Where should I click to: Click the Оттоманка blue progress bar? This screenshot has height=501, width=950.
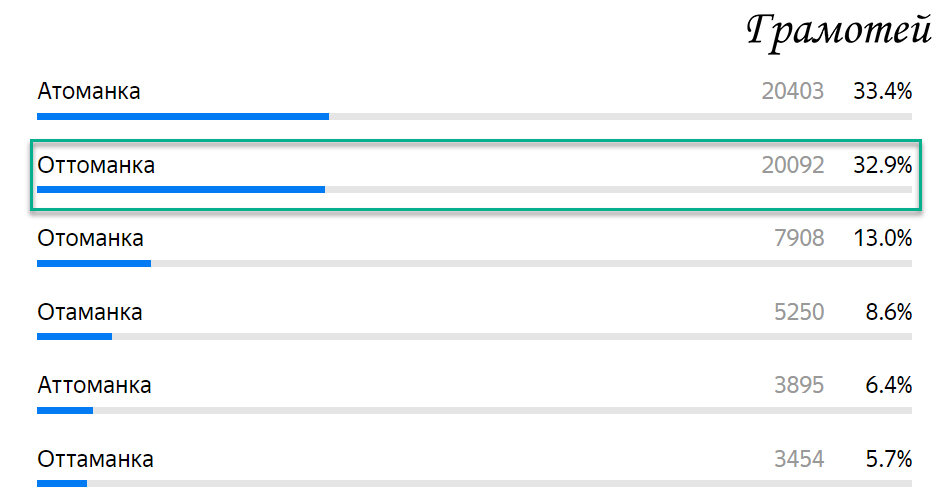click(181, 190)
